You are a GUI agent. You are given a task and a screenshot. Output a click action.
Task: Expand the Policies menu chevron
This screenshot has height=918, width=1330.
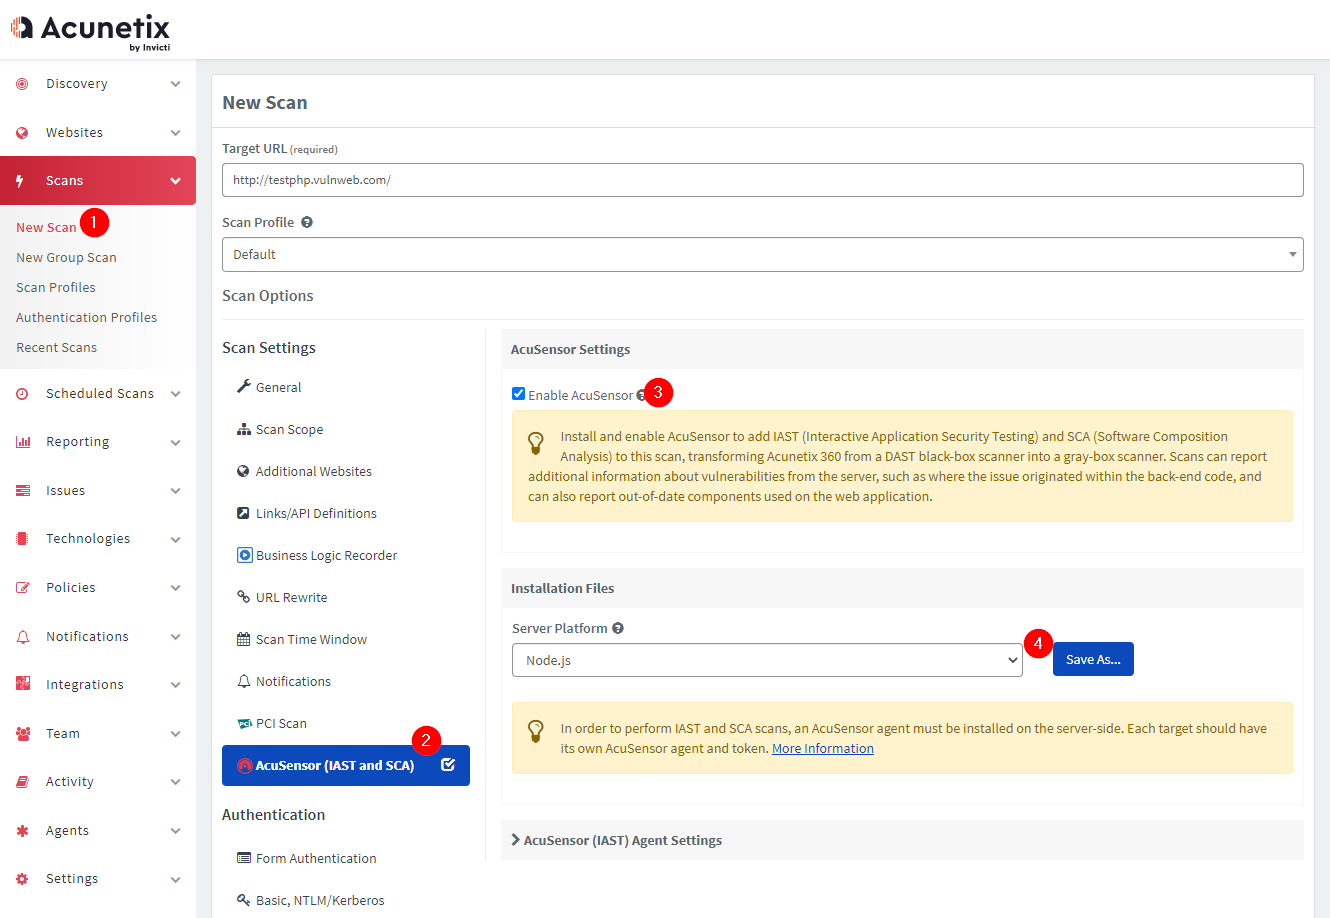(175, 588)
